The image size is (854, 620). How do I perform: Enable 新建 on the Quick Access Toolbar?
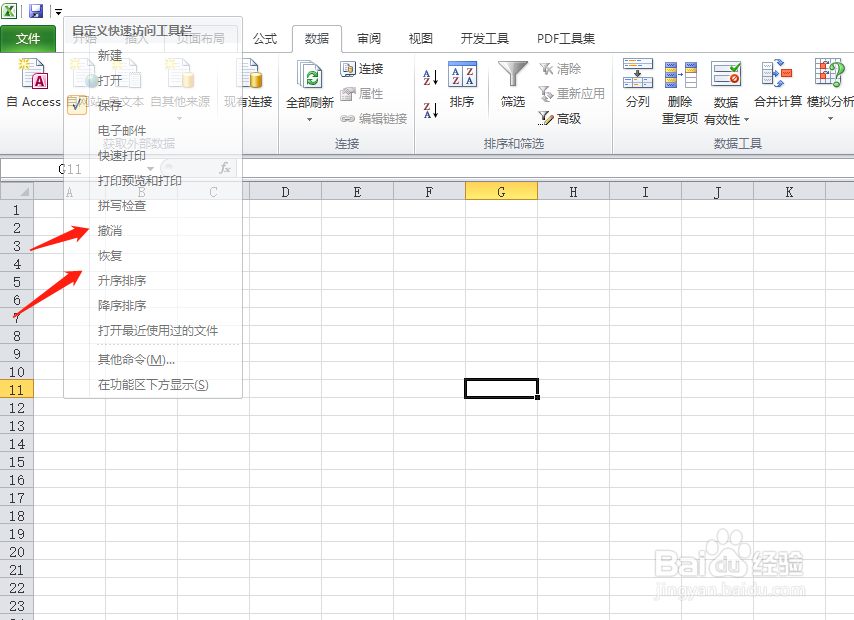(x=107, y=54)
